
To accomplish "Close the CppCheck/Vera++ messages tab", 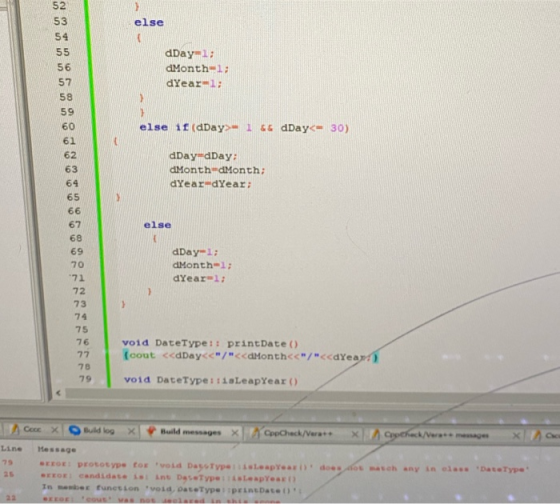I will coord(516,435).
